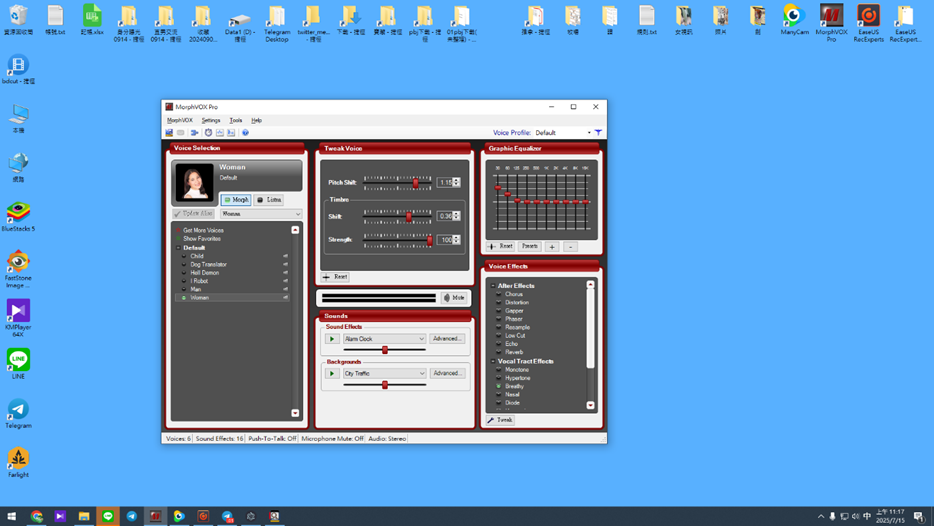Click the Voice Effects list scroll-down arrow
Screen dimensions: 934x526
(x=590, y=405)
